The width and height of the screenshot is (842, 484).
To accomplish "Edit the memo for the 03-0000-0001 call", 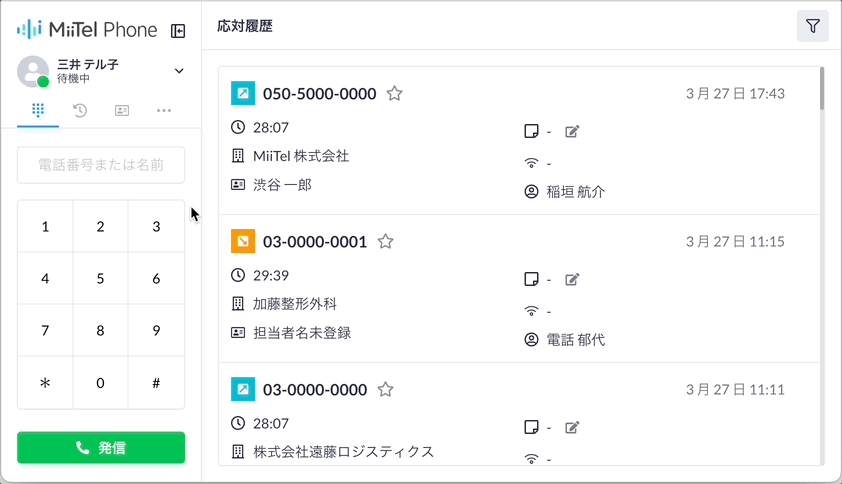I will 572,279.
